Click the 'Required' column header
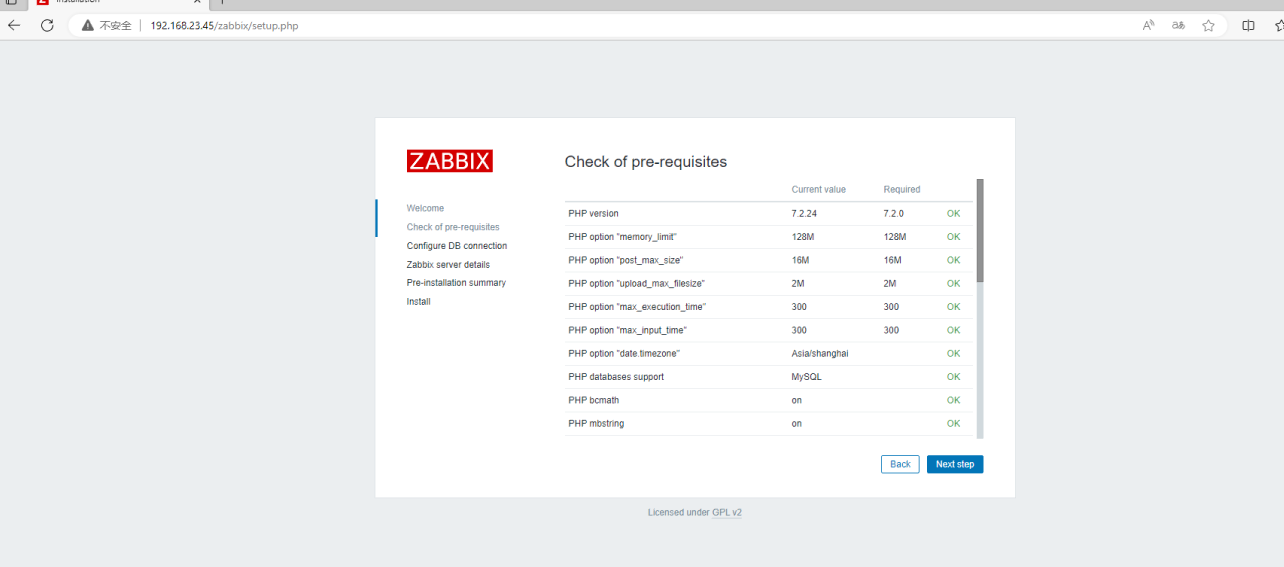The width and height of the screenshot is (1284, 567). pyautogui.click(x=902, y=189)
